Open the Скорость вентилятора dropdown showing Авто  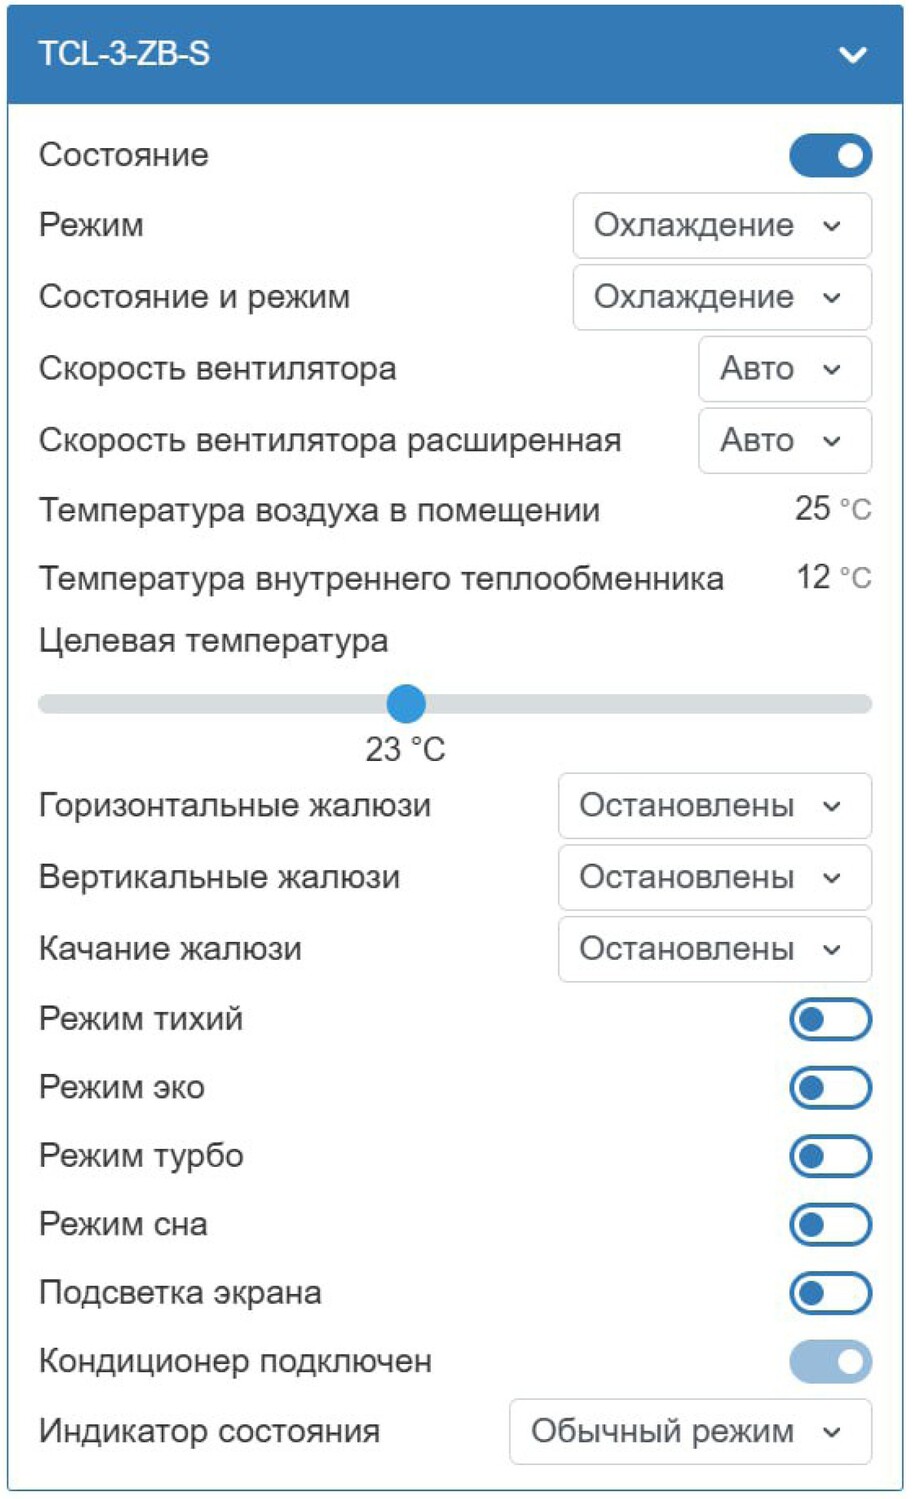785,369
